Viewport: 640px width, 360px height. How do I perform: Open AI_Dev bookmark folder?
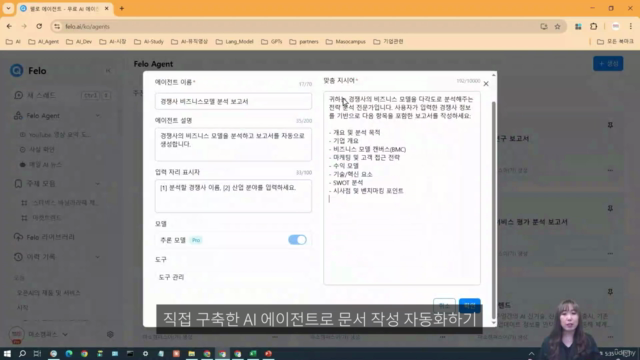click(79, 42)
